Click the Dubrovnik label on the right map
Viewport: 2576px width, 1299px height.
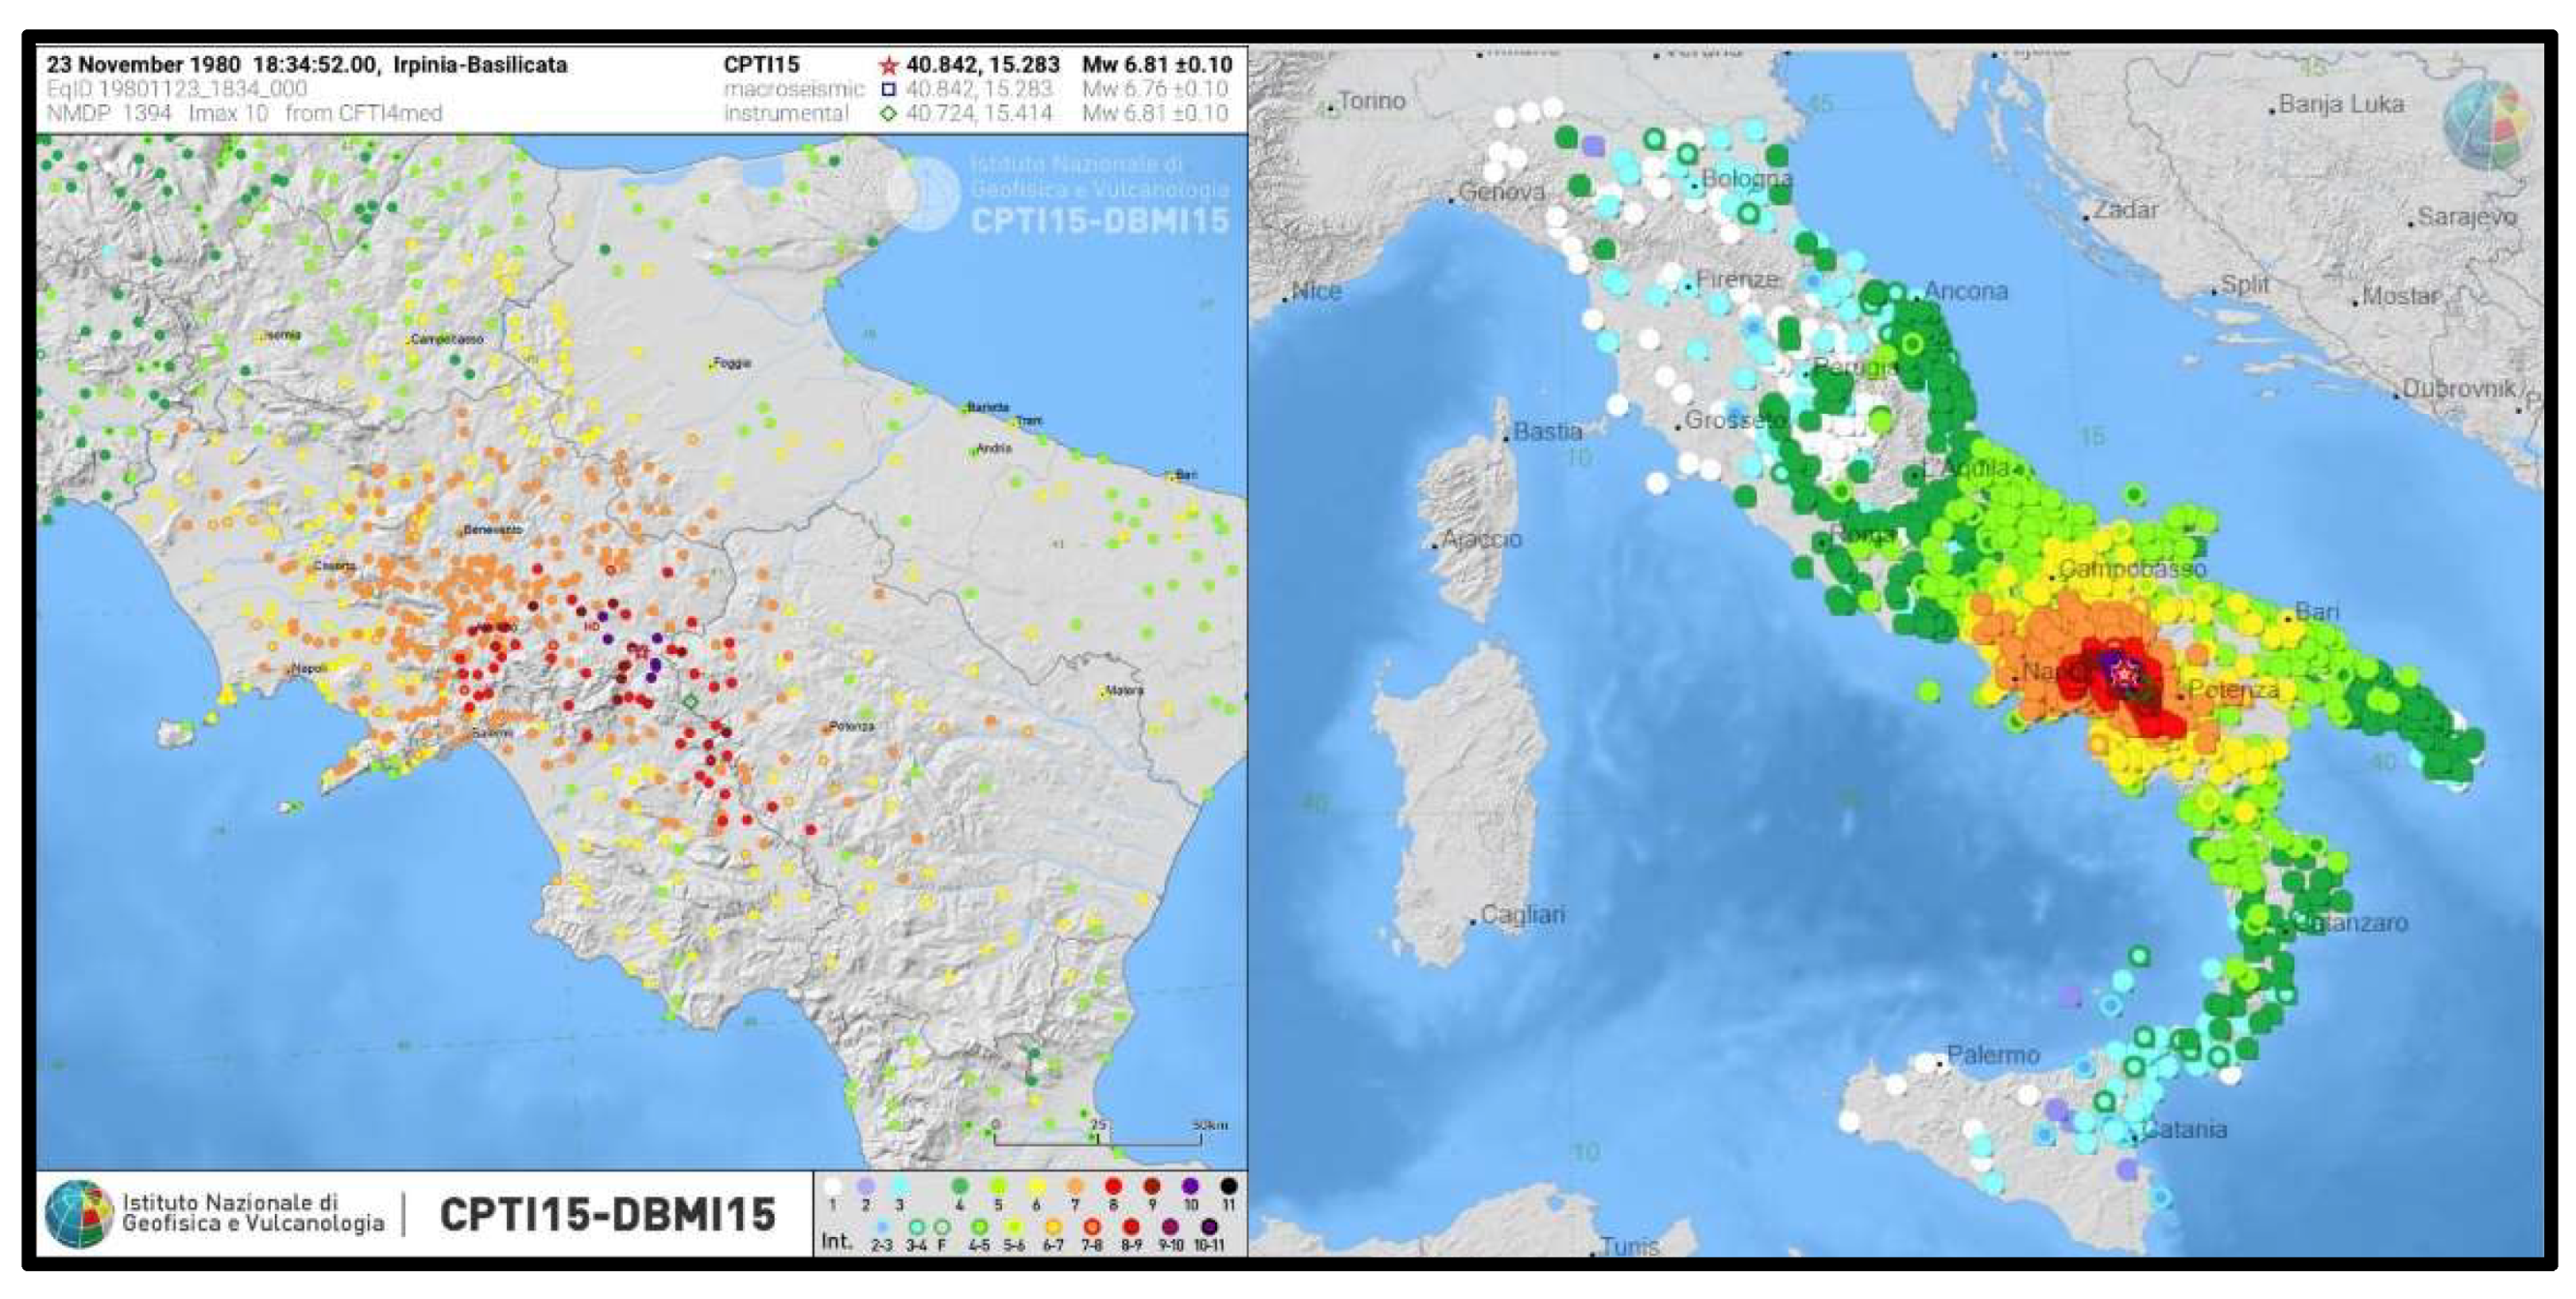pyautogui.click(x=2459, y=388)
